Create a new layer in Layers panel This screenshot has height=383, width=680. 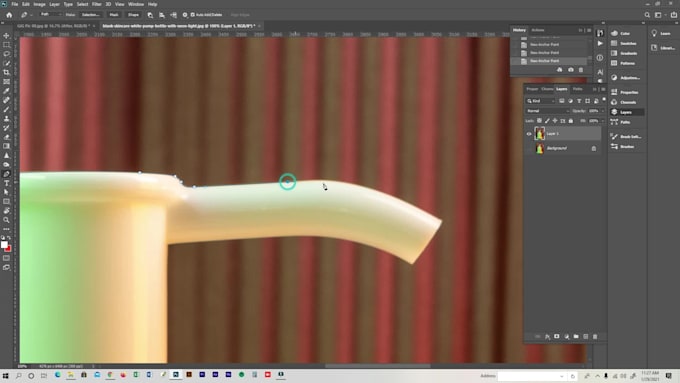click(x=585, y=337)
